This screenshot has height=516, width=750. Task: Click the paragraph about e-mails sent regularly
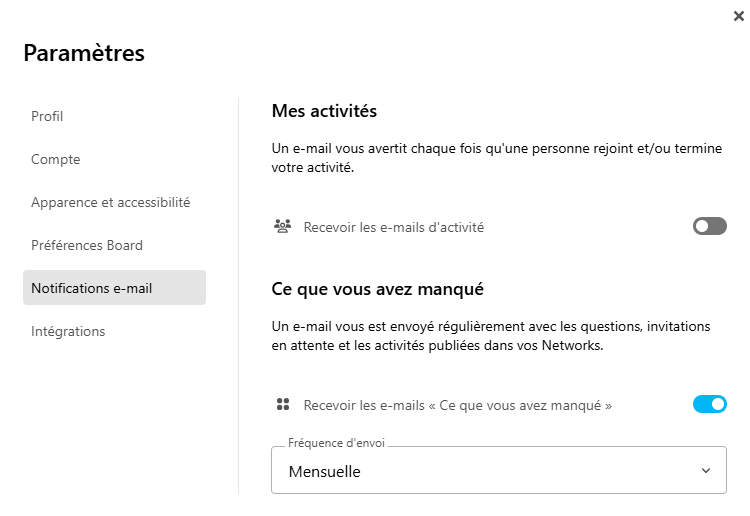(491, 336)
